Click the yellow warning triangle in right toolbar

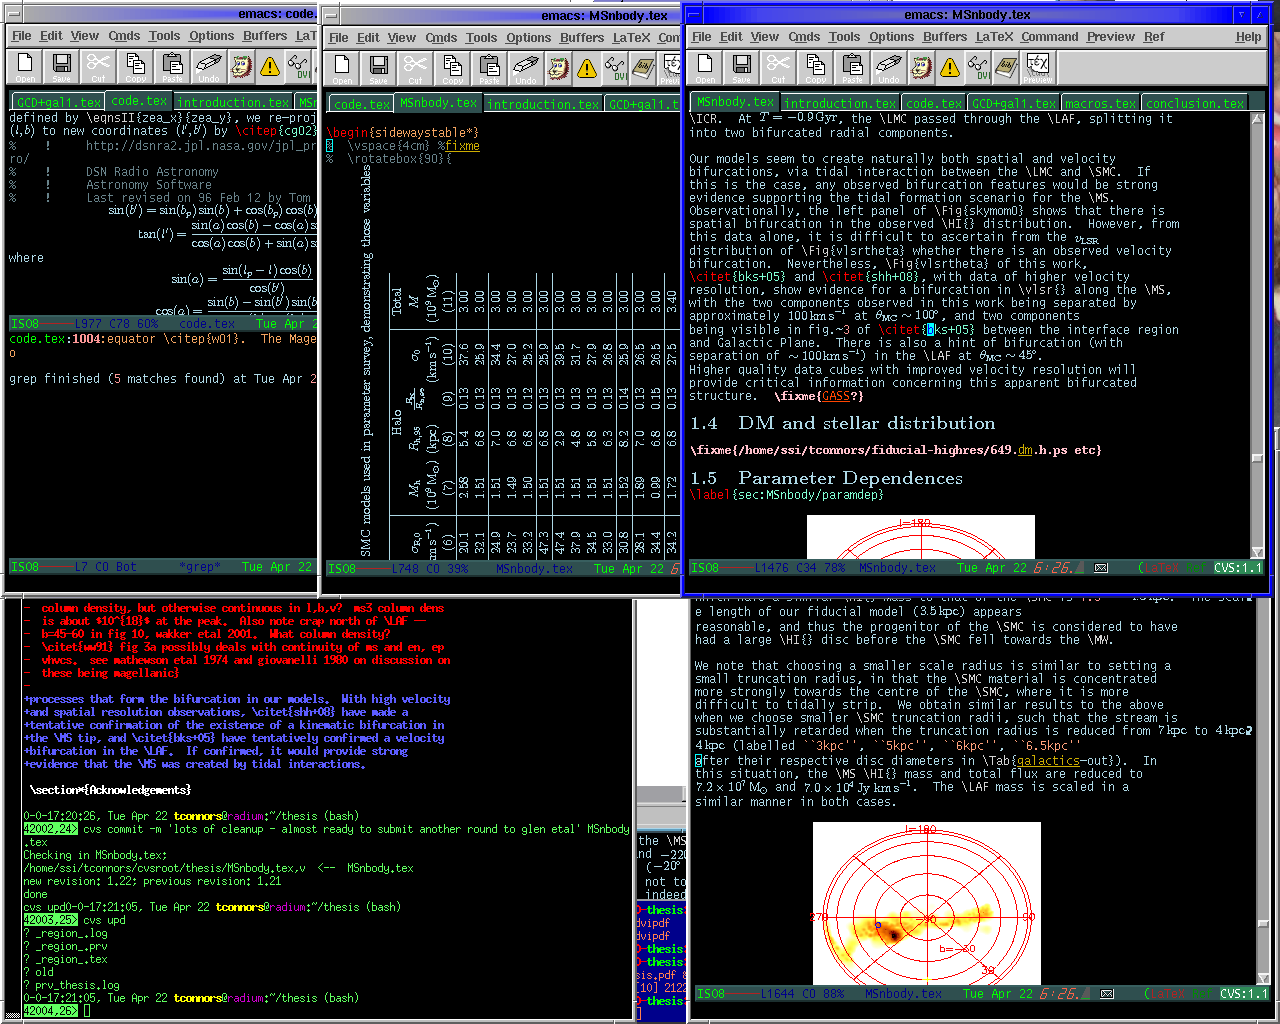point(949,67)
